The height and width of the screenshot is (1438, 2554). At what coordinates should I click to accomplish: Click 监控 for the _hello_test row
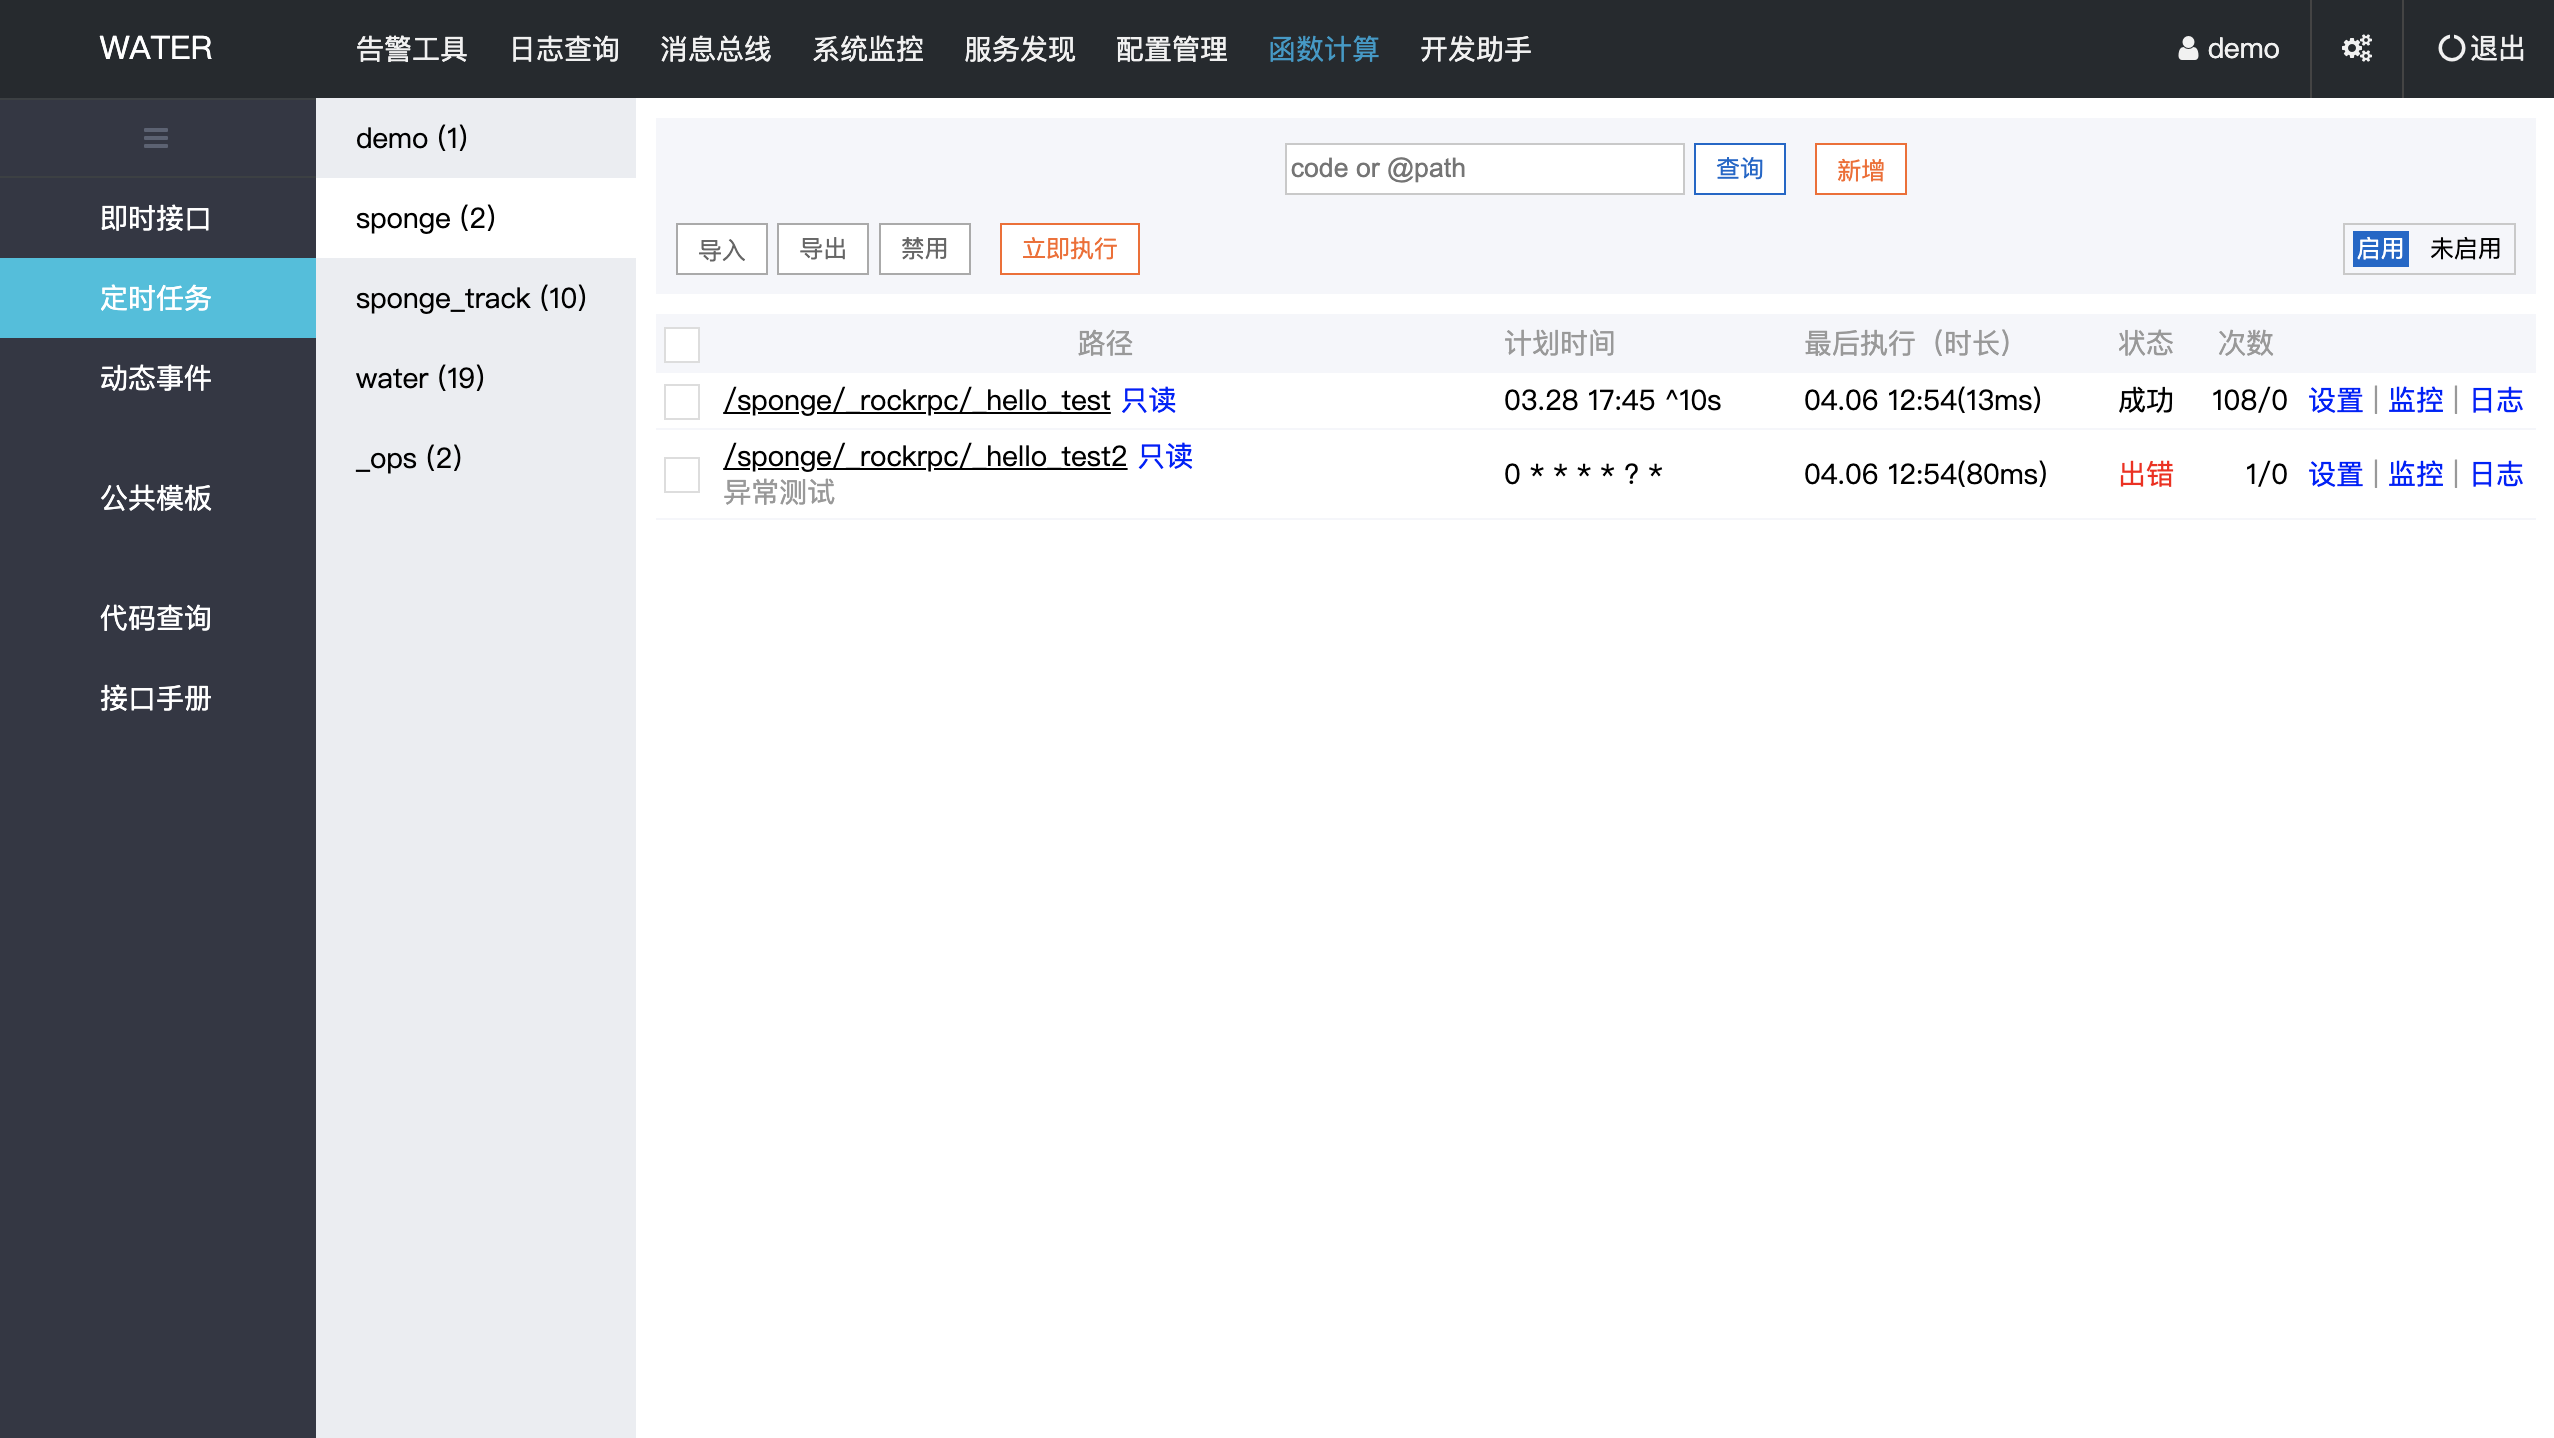2415,400
